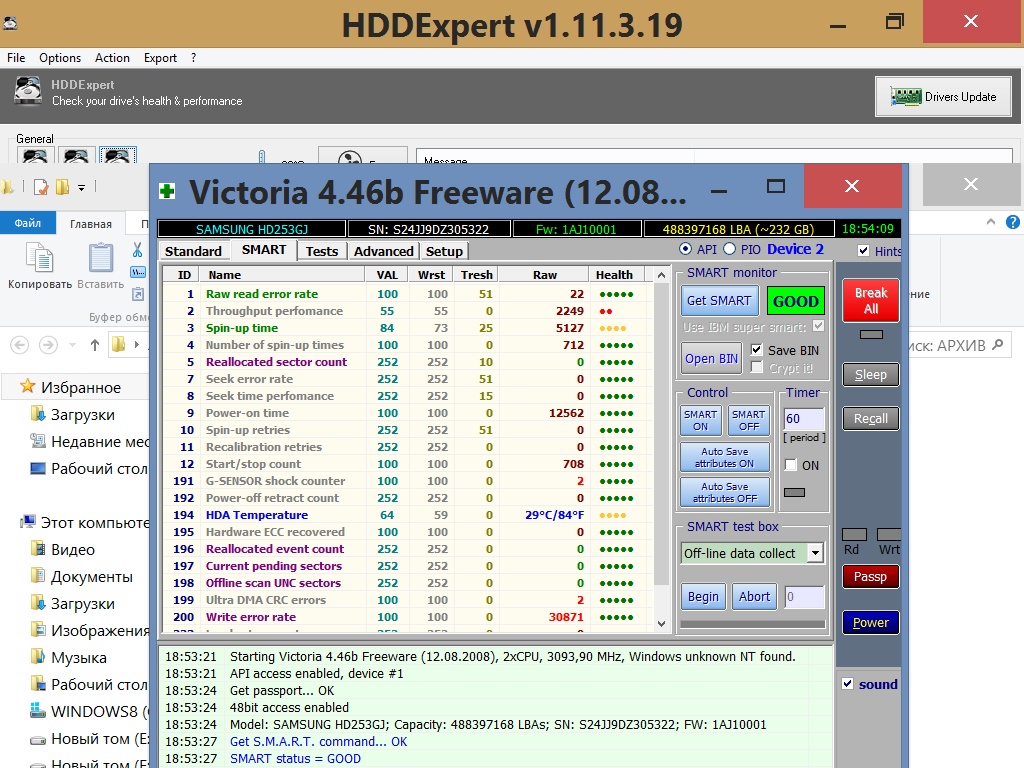Image resolution: width=1024 pixels, height=768 pixels.
Task: Select Этот компьютер in Explorer tree
Action: [86, 522]
